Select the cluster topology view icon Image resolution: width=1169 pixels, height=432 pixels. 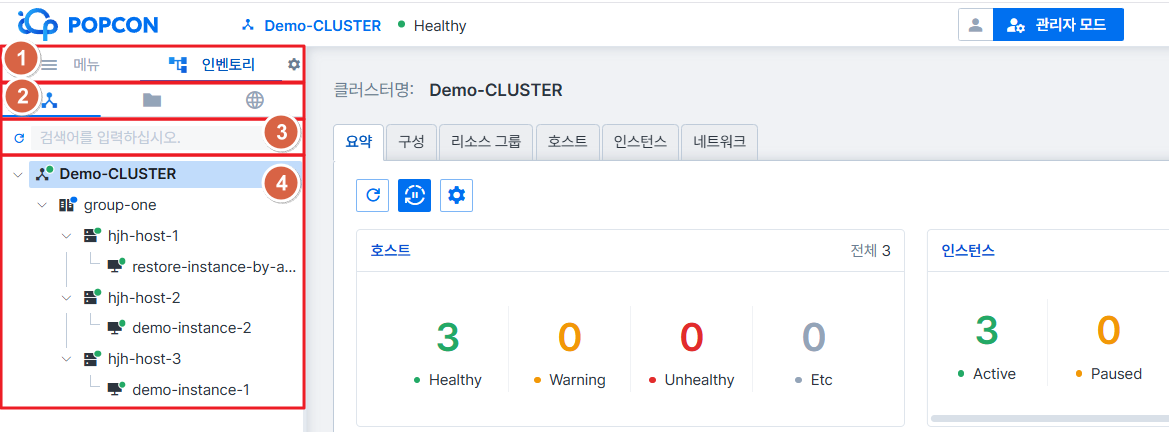click(48, 100)
